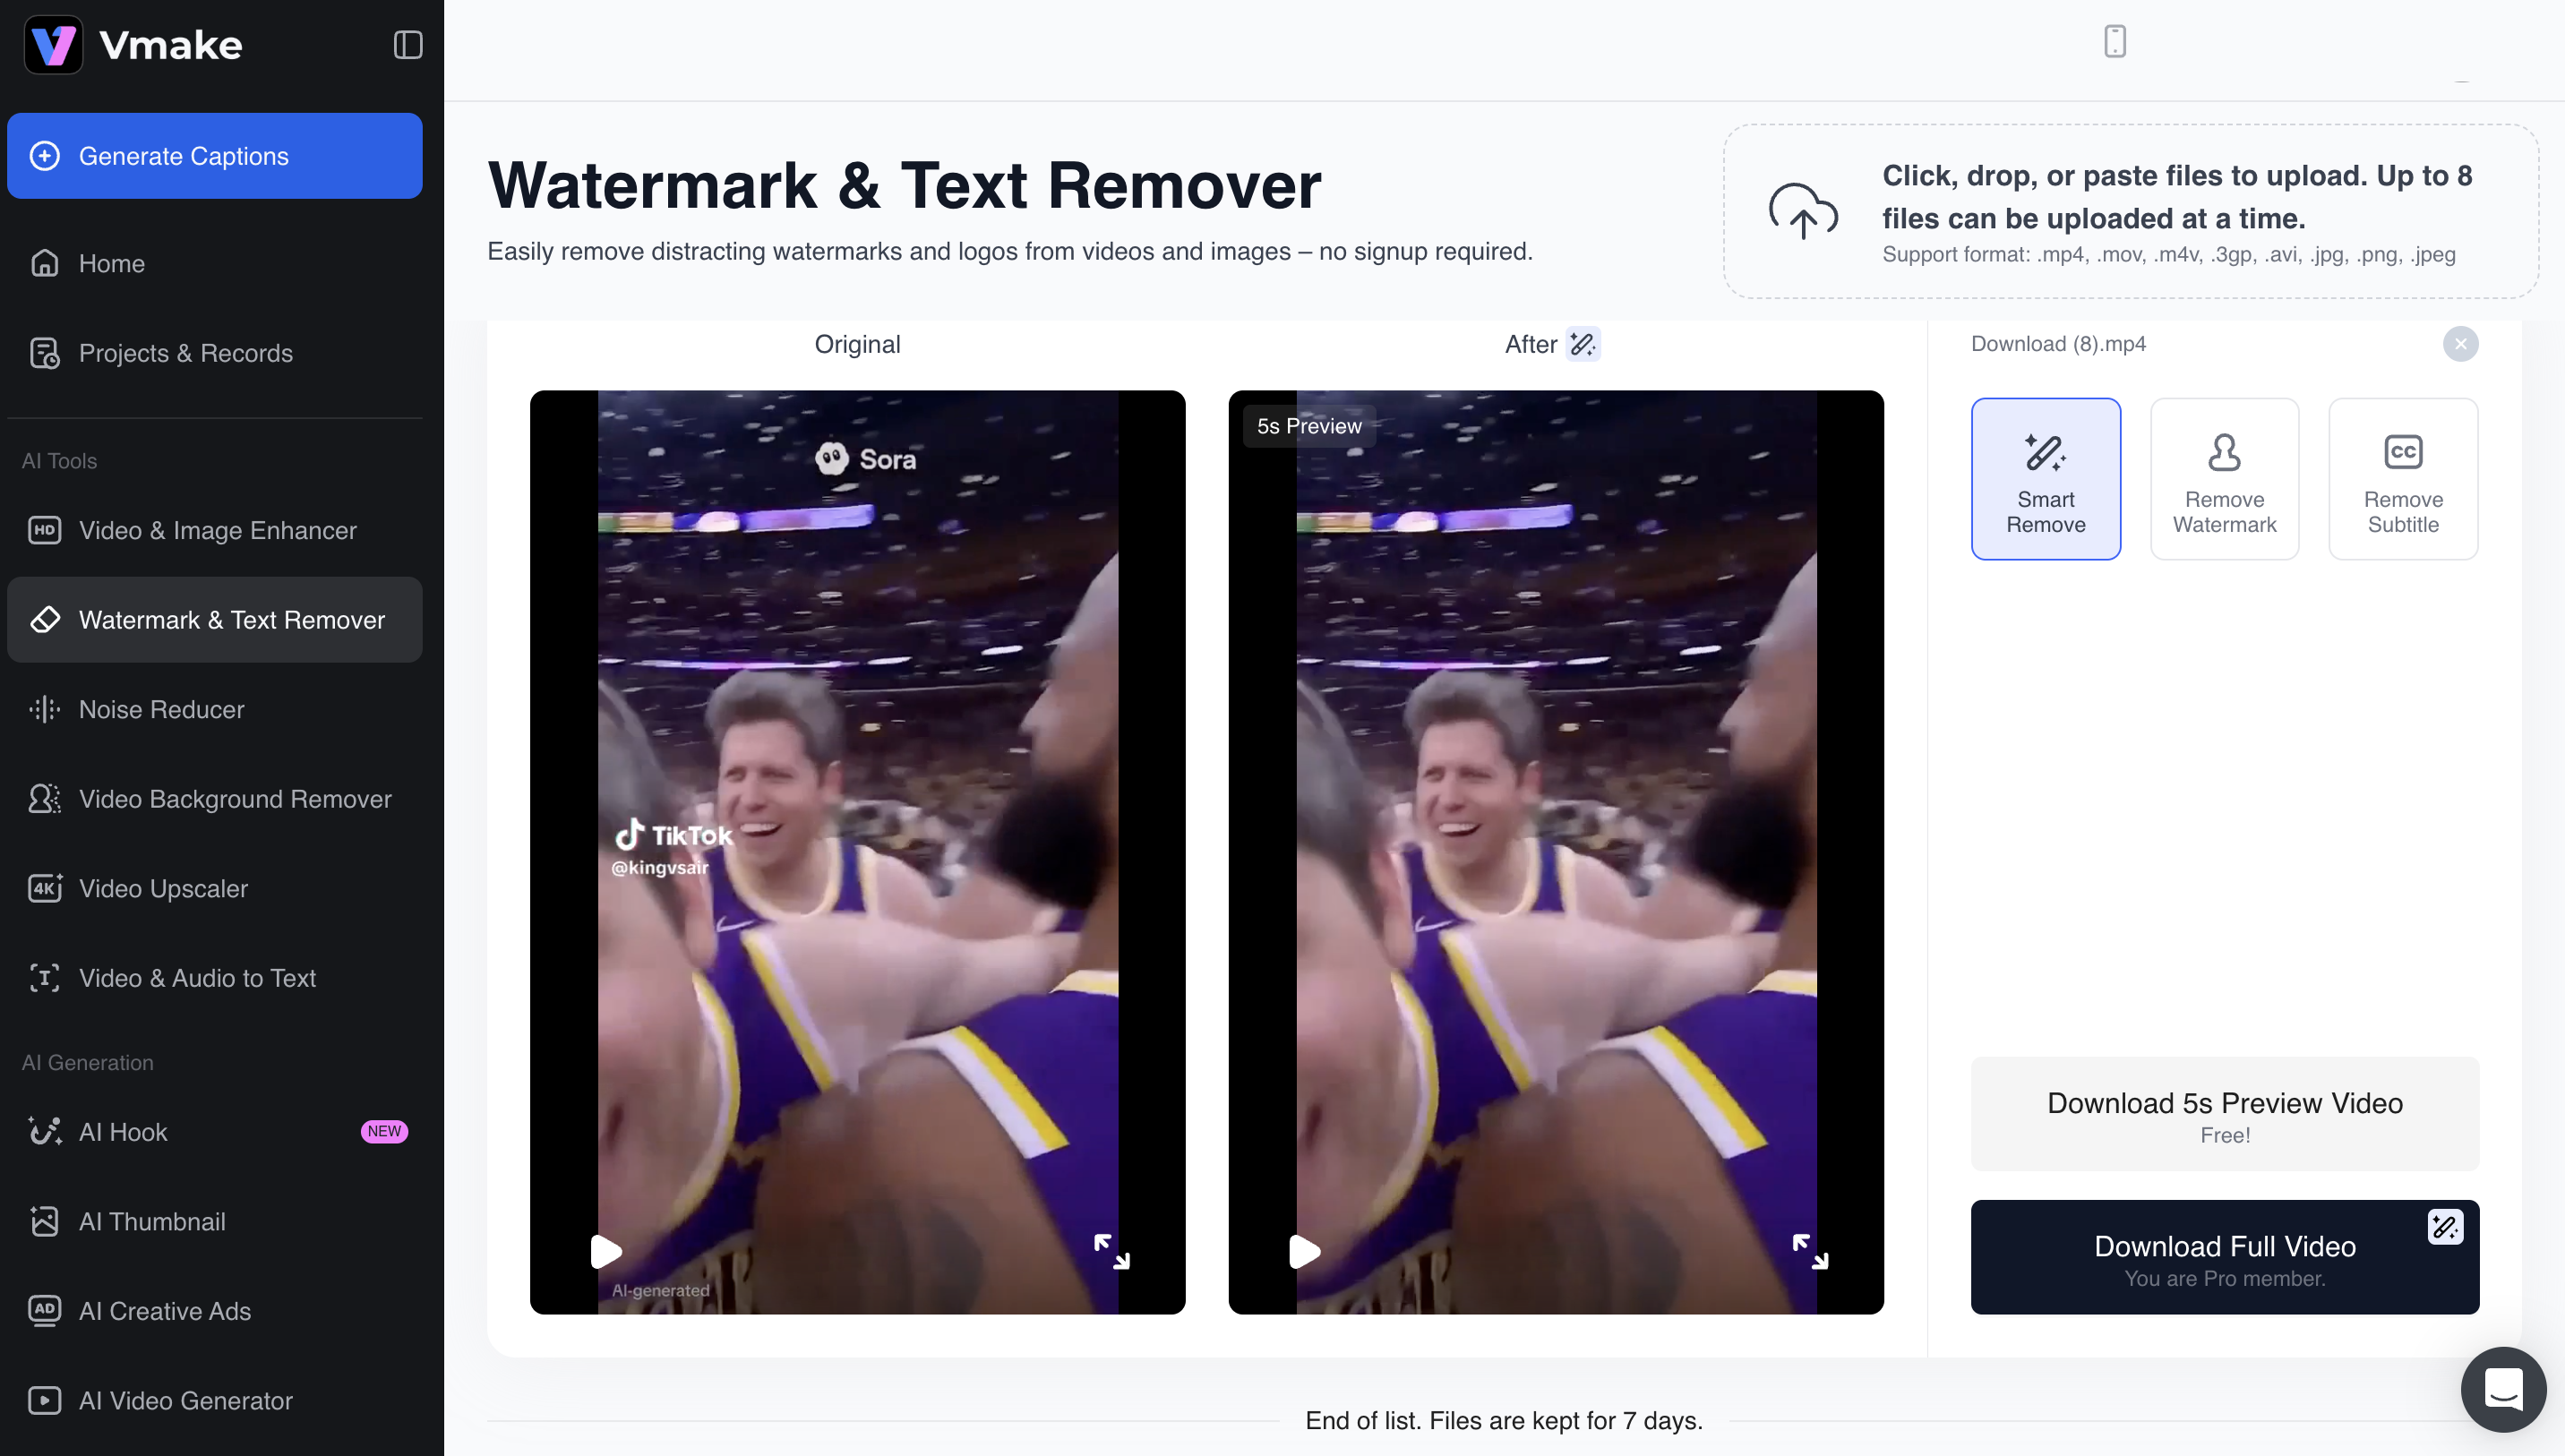This screenshot has height=1456, width=2565.
Task: Select Remove Subtitle mode
Action: click(2402, 479)
